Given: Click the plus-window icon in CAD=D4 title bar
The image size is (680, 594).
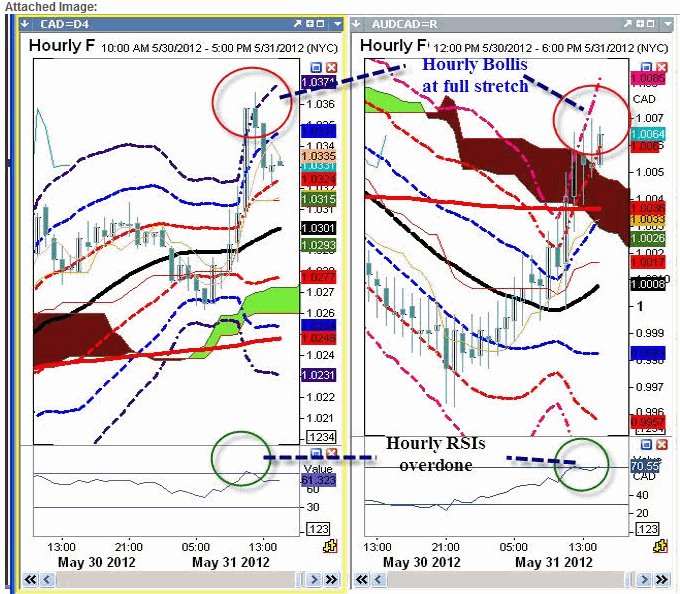Looking at the screenshot, I should tap(310, 24).
